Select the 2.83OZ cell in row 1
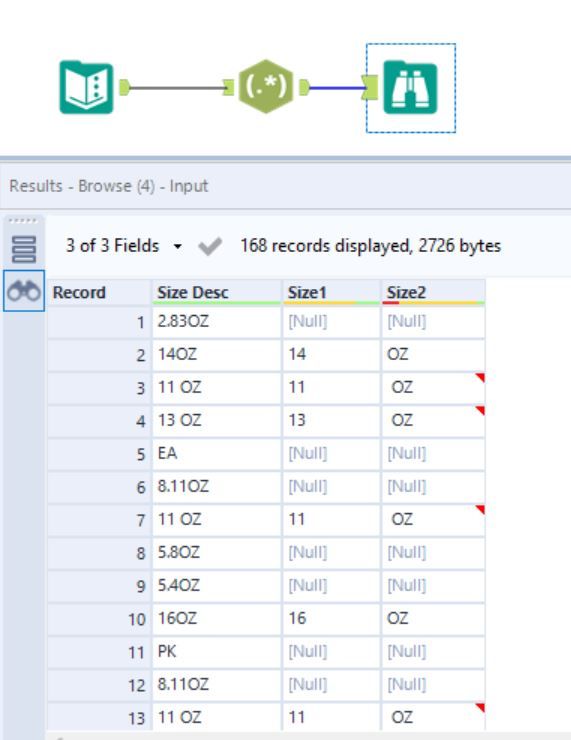Screen dimensions: 571x740 pyautogui.click(x=217, y=322)
